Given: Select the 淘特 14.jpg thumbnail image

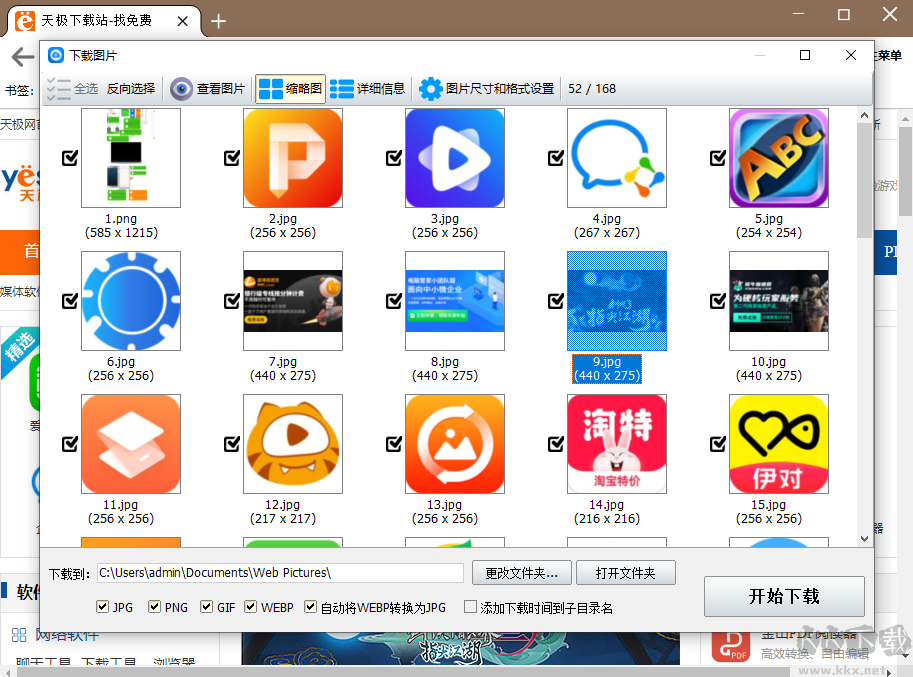Looking at the screenshot, I should 617,444.
